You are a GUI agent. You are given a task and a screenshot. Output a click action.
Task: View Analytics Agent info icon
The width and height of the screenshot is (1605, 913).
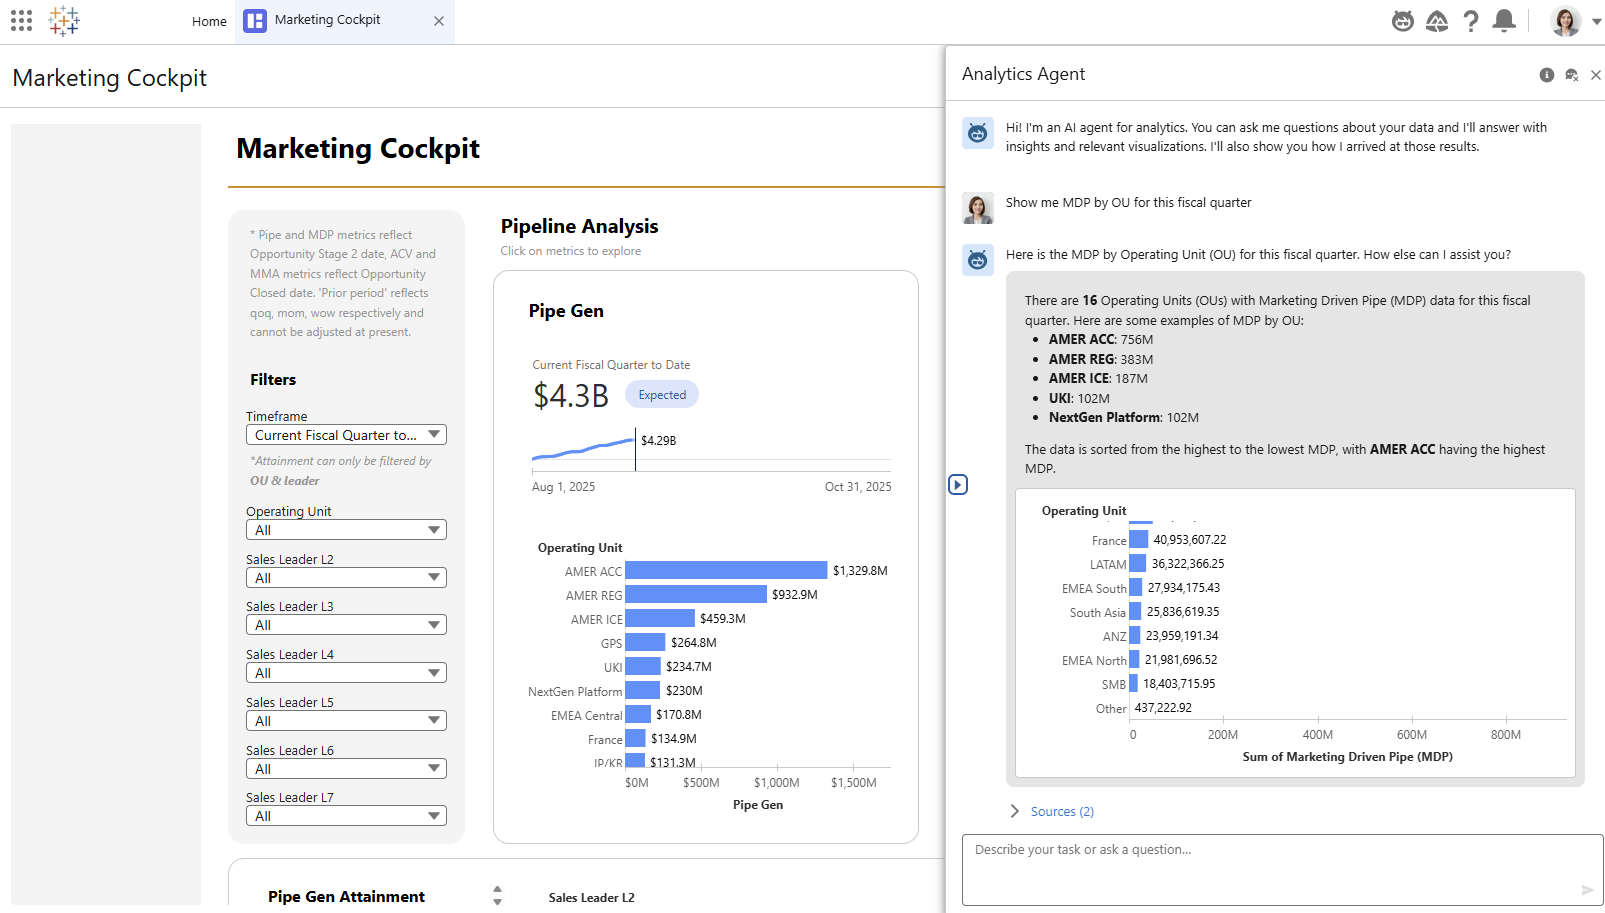click(1546, 74)
